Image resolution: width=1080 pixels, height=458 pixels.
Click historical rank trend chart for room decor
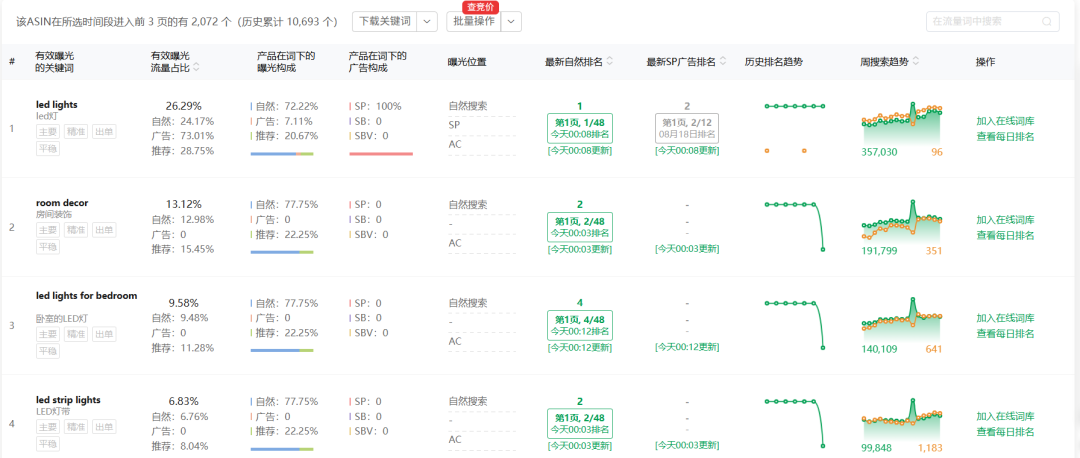pyautogui.click(x=794, y=227)
